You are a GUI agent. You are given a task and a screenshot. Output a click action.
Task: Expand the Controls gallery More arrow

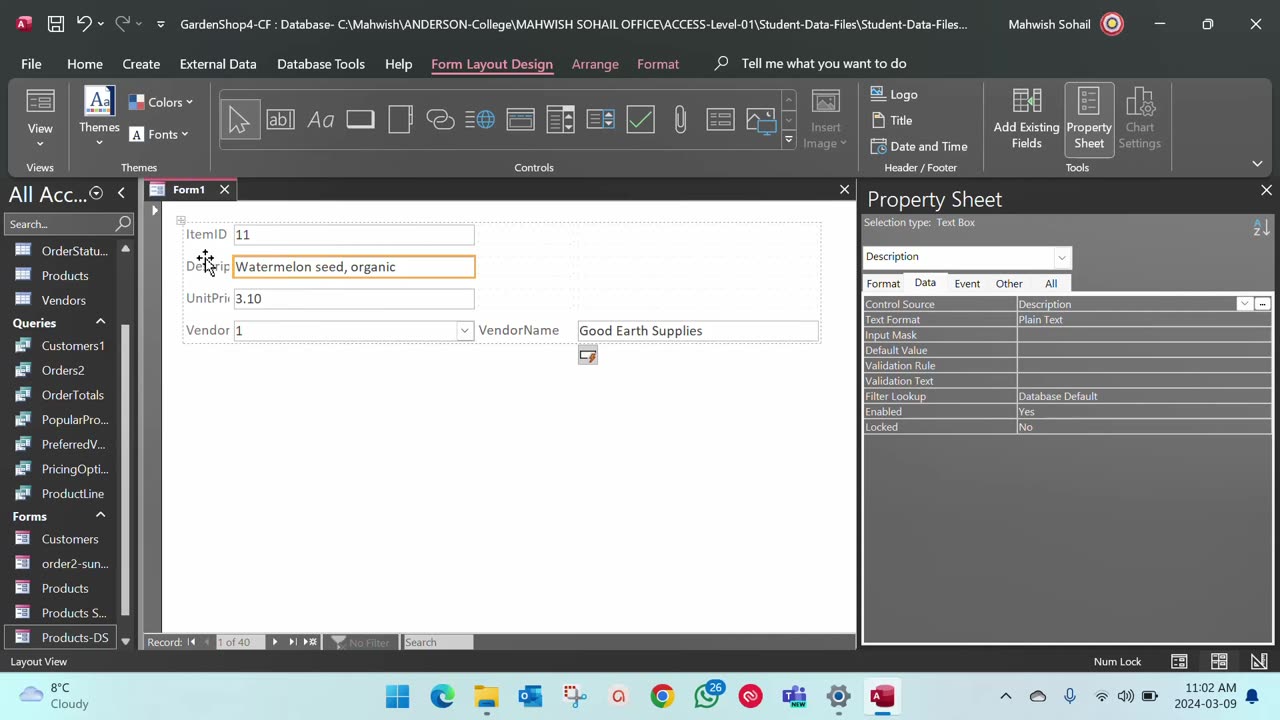tap(789, 140)
